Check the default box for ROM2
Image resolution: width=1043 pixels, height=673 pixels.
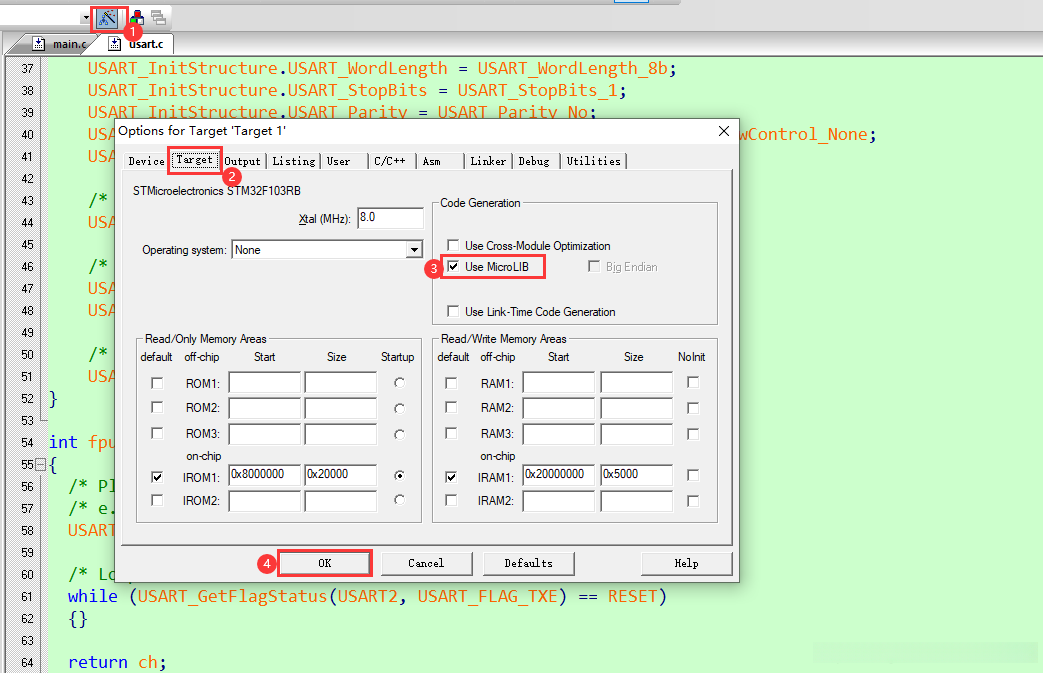point(157,407)
